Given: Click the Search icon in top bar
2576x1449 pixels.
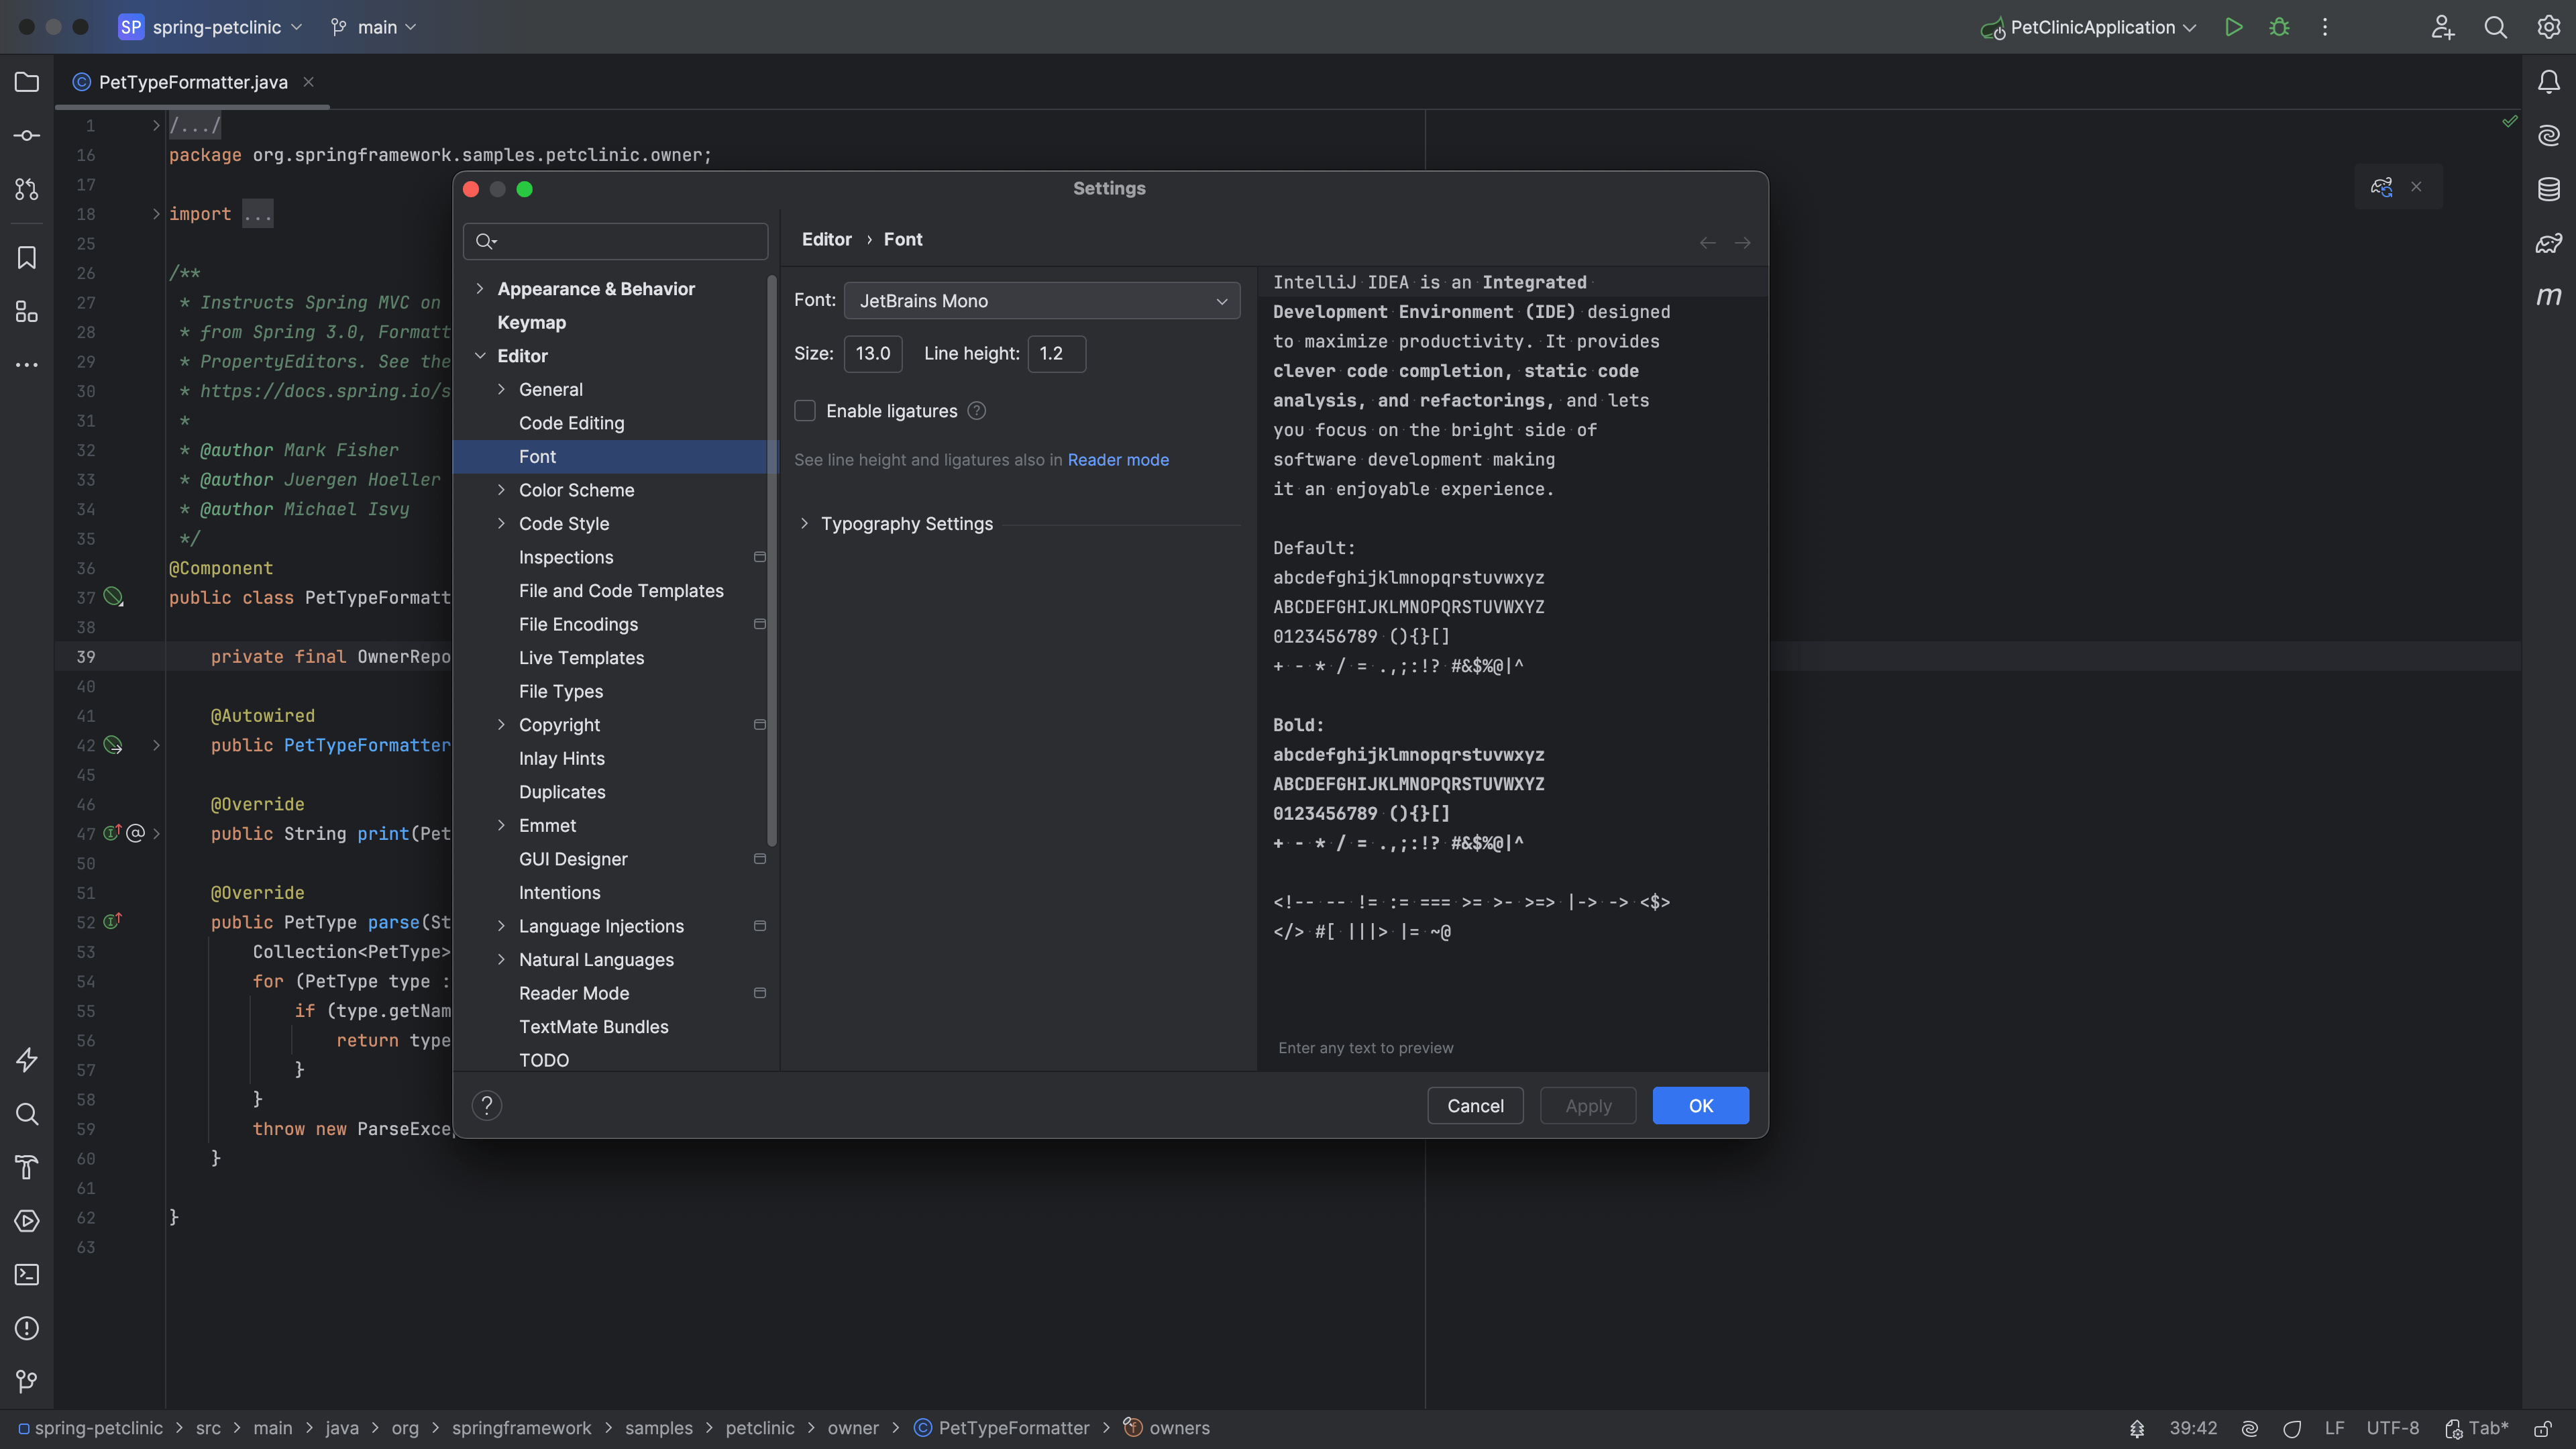Looking at the screenshot, I should (x=2495, y=27).
